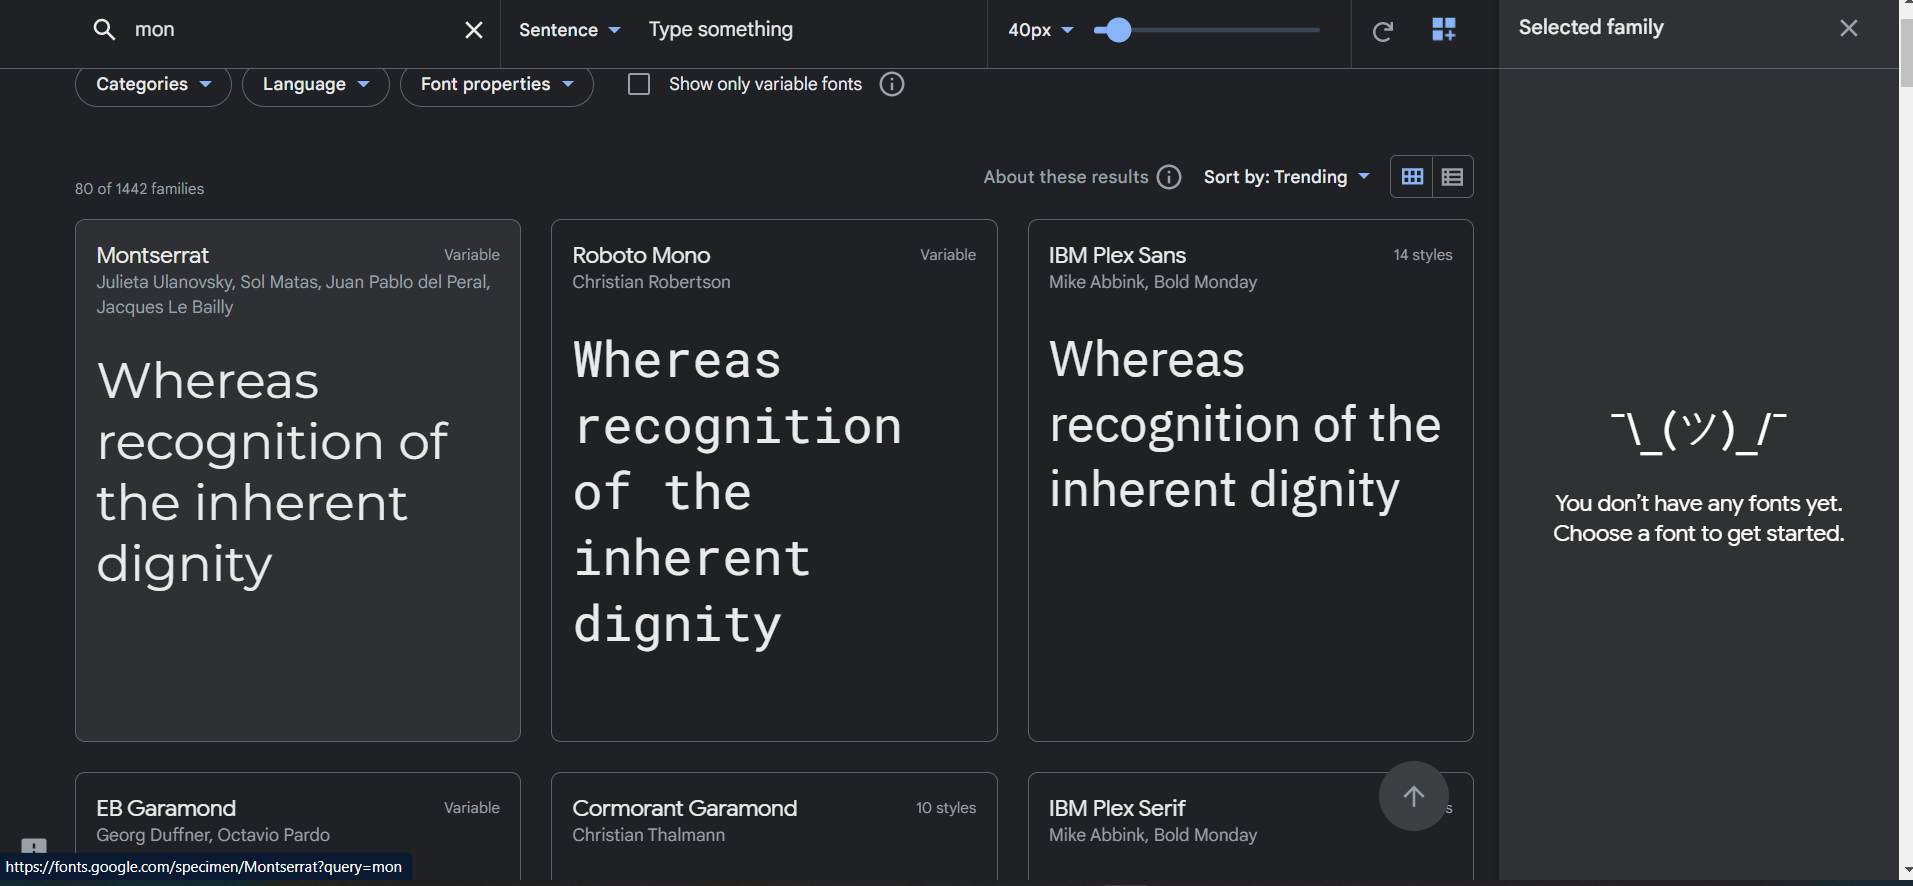Click 'You don't have any fonts yet' message
The height and width of the screenshot is (886, 1913).
(1698, 518)
